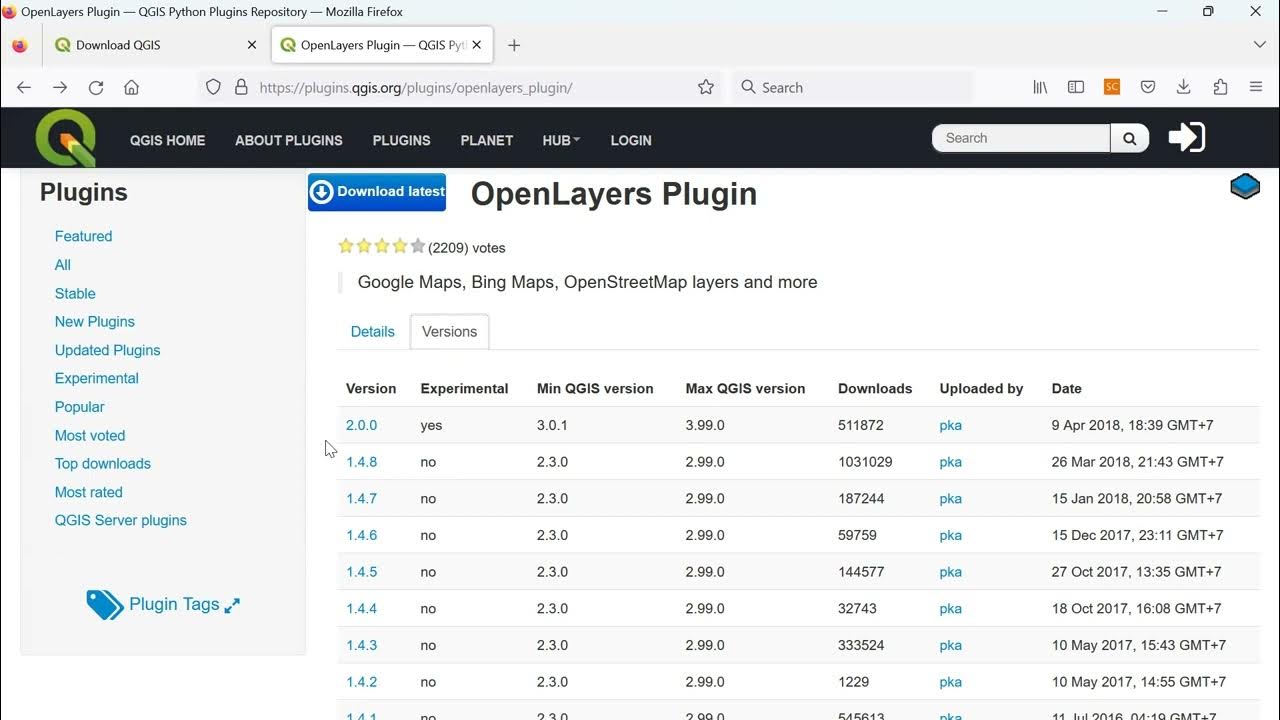This screenshot has height=720, width=1280.
Task: Open the Pocket save icon
Action: pos(1148,88)
